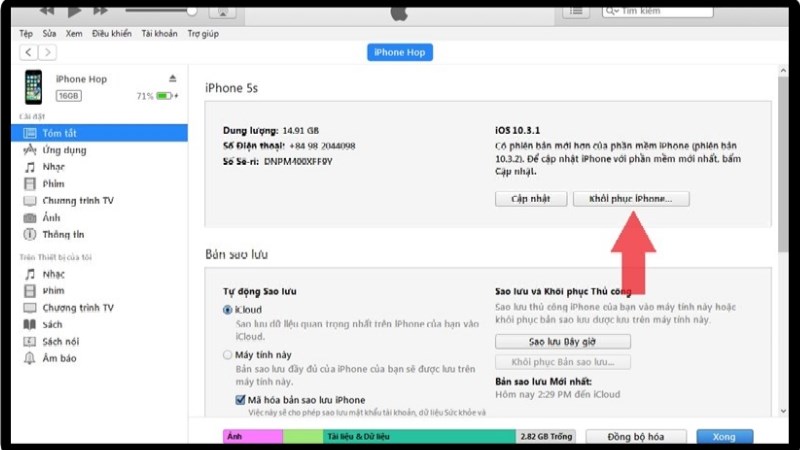The height and width of the screenshot is (450, 800).
Task: Focus the Tìm kiếm search field
Action: point(658,11)
